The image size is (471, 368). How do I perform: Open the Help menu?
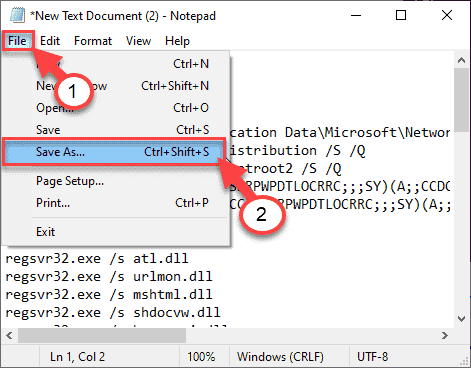177,41
